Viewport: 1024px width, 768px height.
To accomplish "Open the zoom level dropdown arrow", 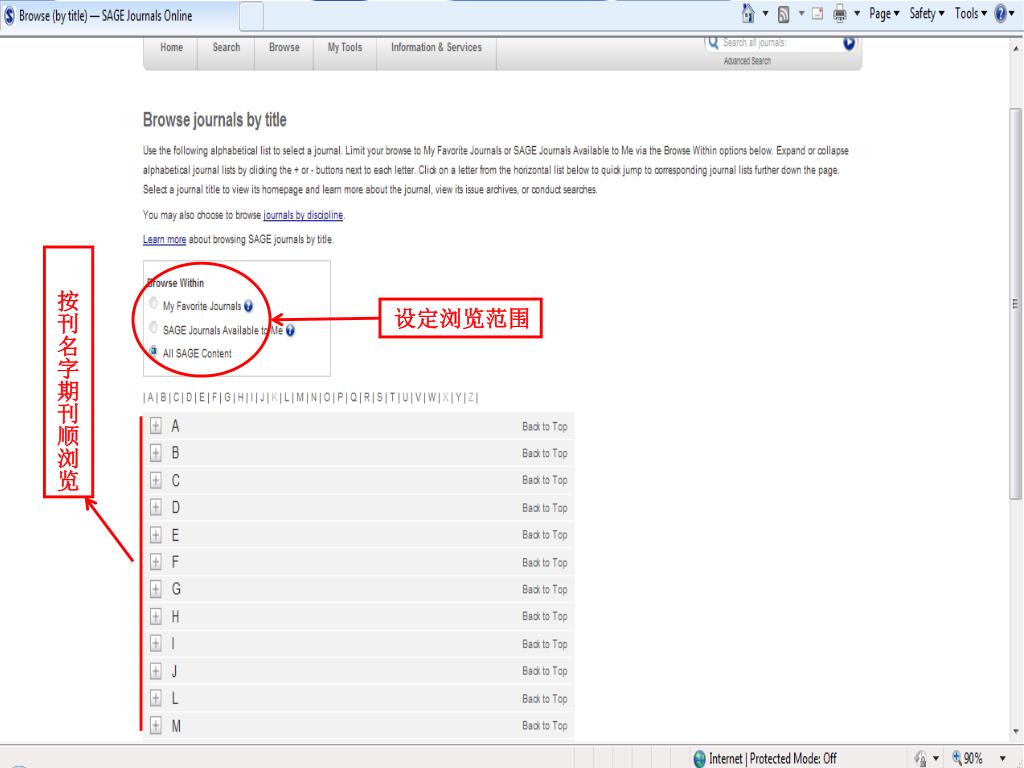I will click(1002, 758).
